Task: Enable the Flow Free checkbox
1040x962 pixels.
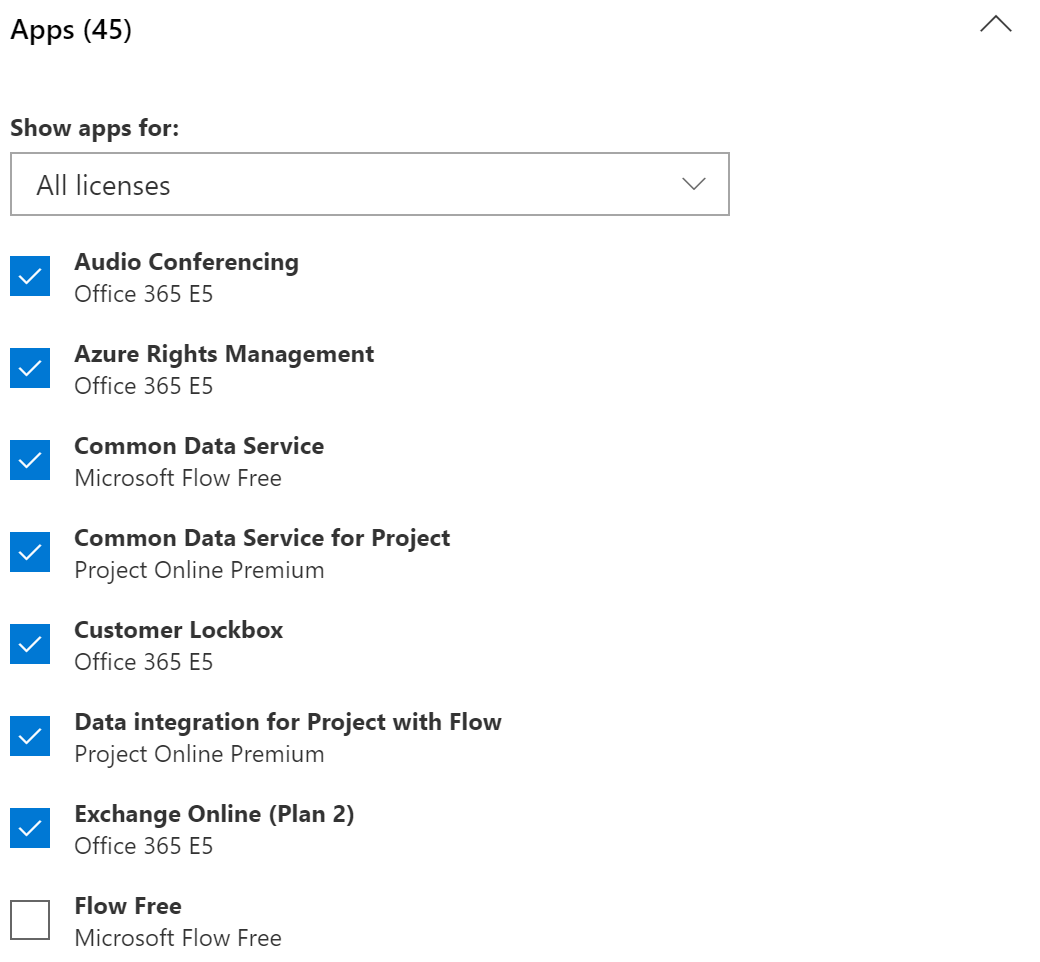Action: 30,920
